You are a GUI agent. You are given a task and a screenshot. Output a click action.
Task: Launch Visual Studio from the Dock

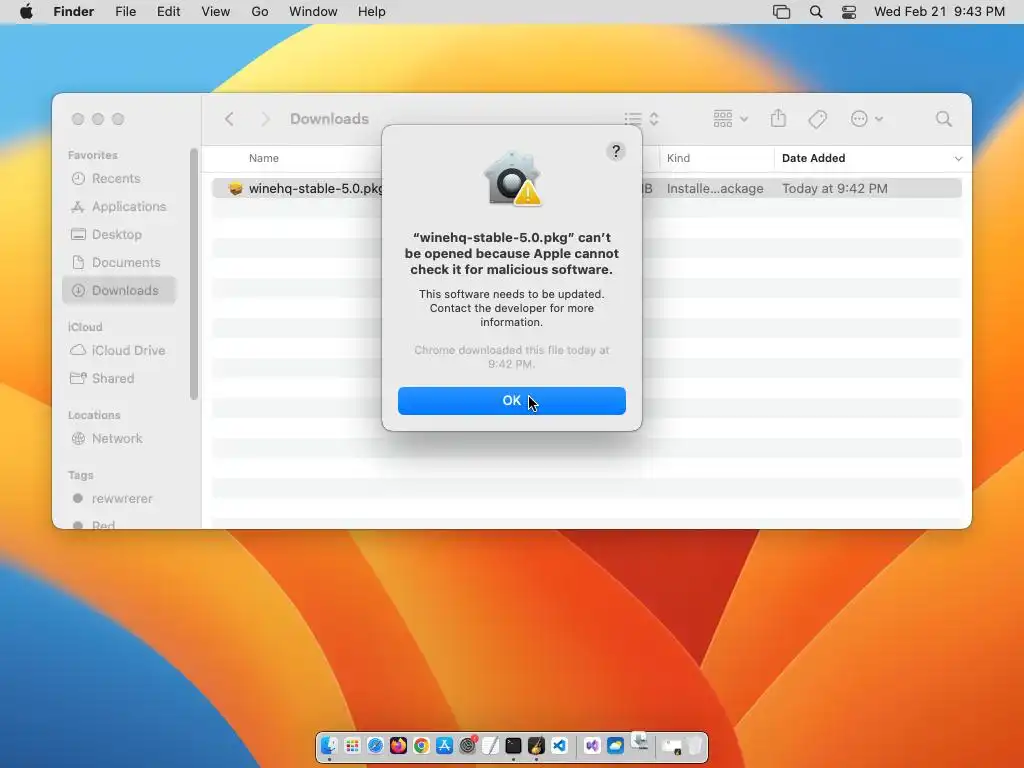click(x=592, y=745)
